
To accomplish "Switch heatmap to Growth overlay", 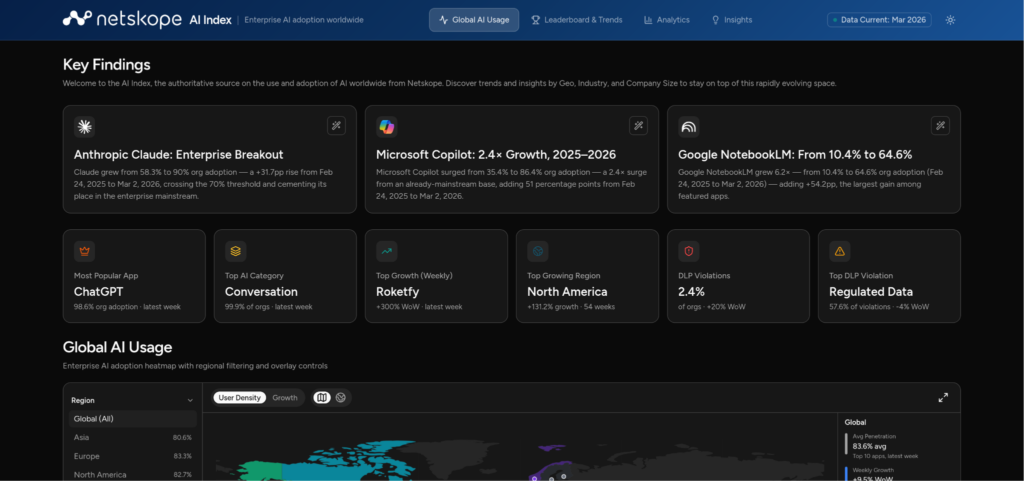I will (285, 397).
